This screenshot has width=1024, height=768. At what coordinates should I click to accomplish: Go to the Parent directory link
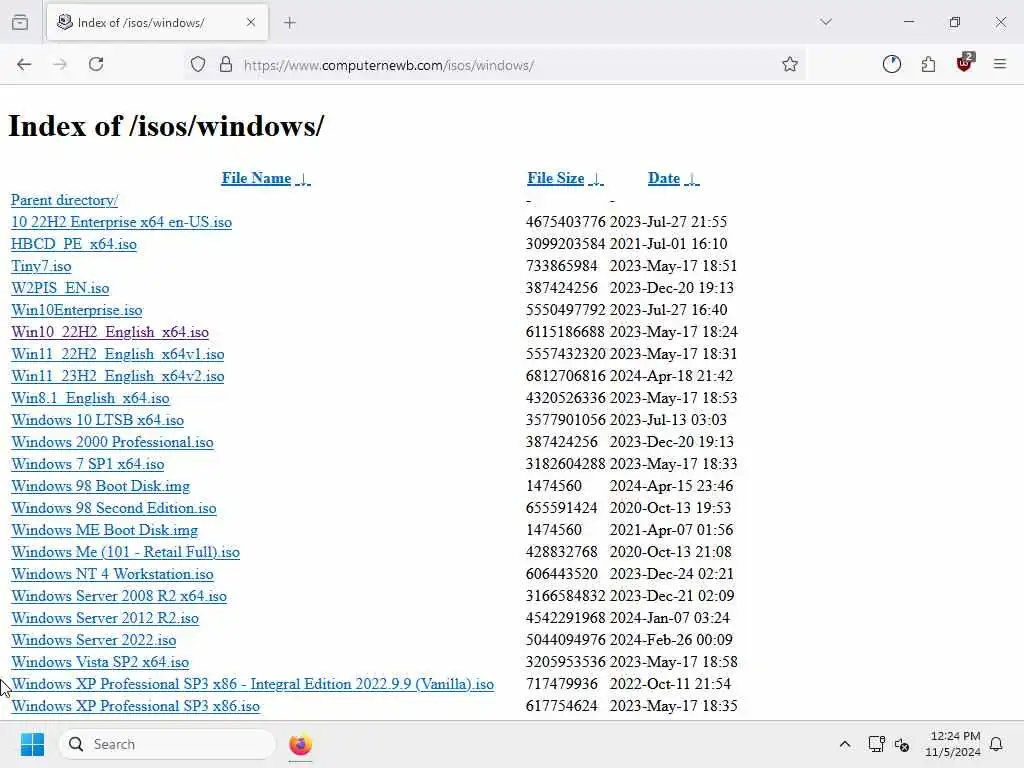click(64, 200)
